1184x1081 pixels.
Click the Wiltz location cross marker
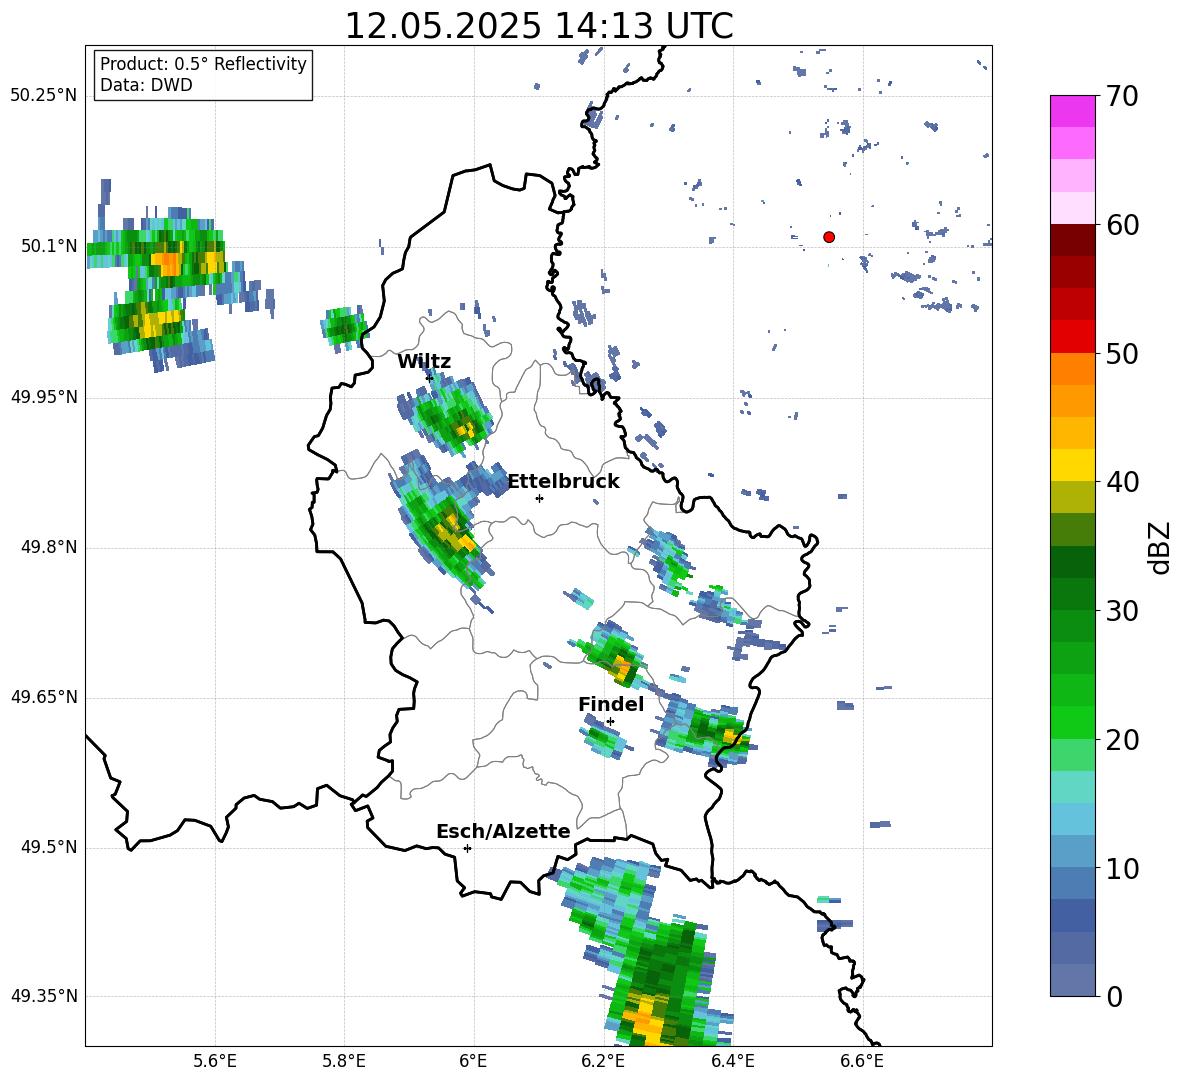click(x=430, y=377)
